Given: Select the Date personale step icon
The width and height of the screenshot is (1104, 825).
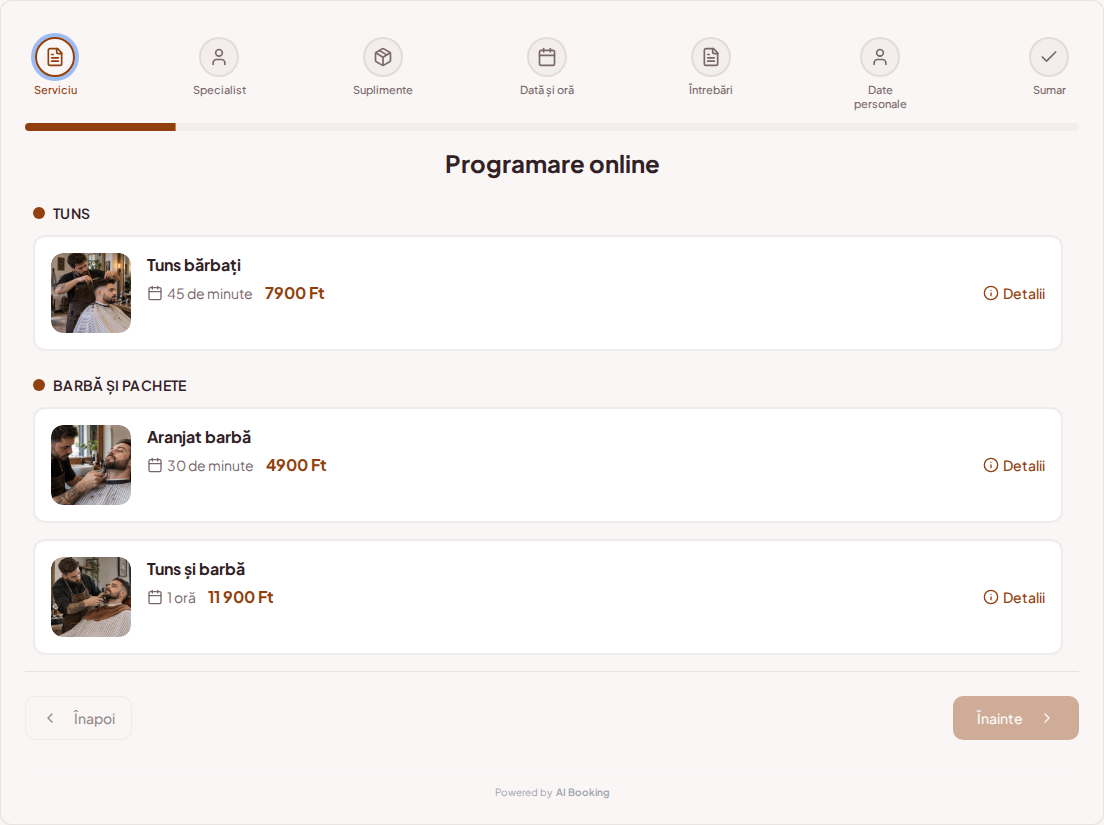Looking at the screenshot, I should point(880,57).
